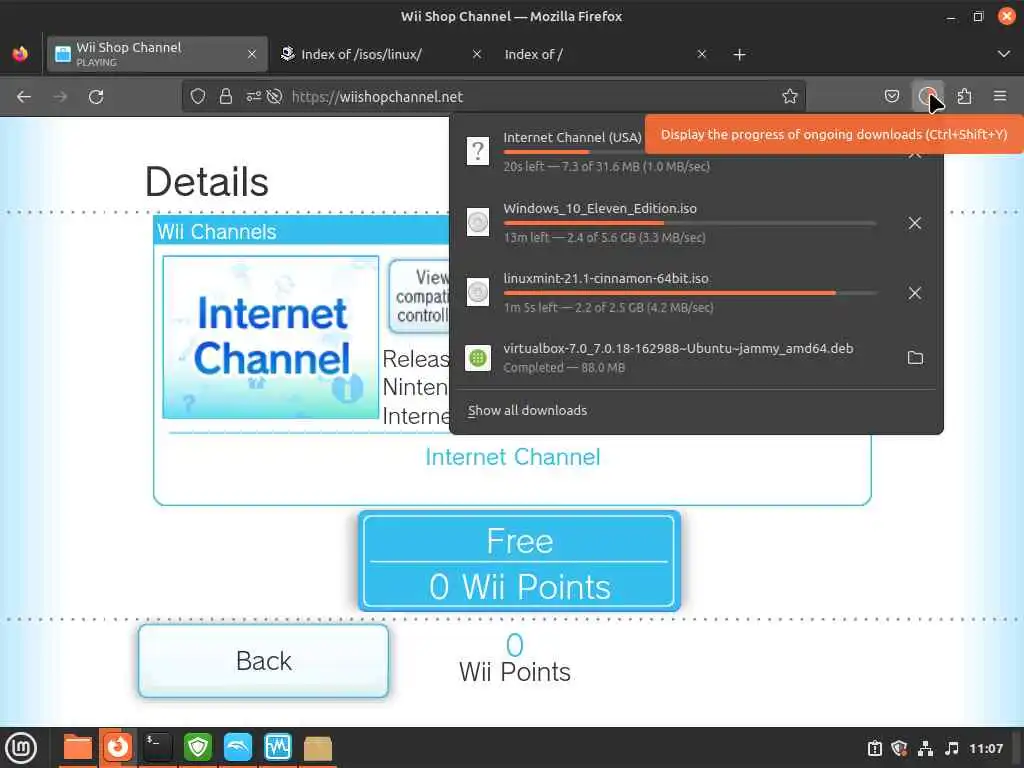
Task: Click update manager shield tray icon
Action: (899, 748)
